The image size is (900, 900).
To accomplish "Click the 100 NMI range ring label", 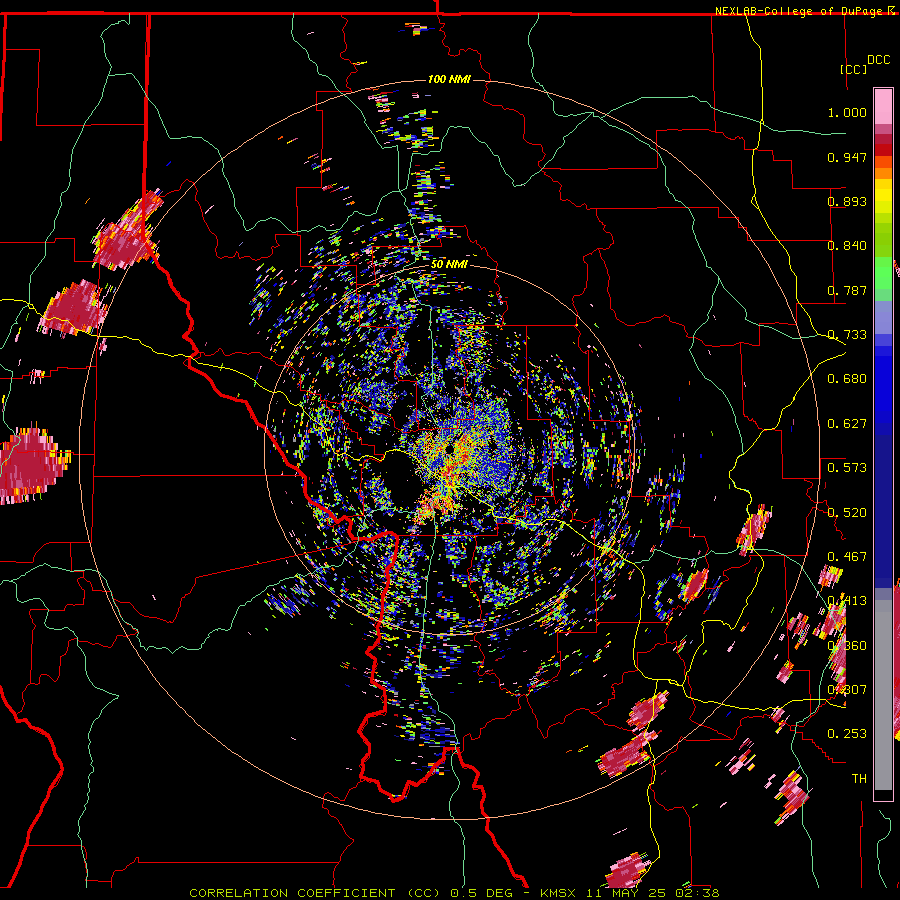I will pos(449,79).
